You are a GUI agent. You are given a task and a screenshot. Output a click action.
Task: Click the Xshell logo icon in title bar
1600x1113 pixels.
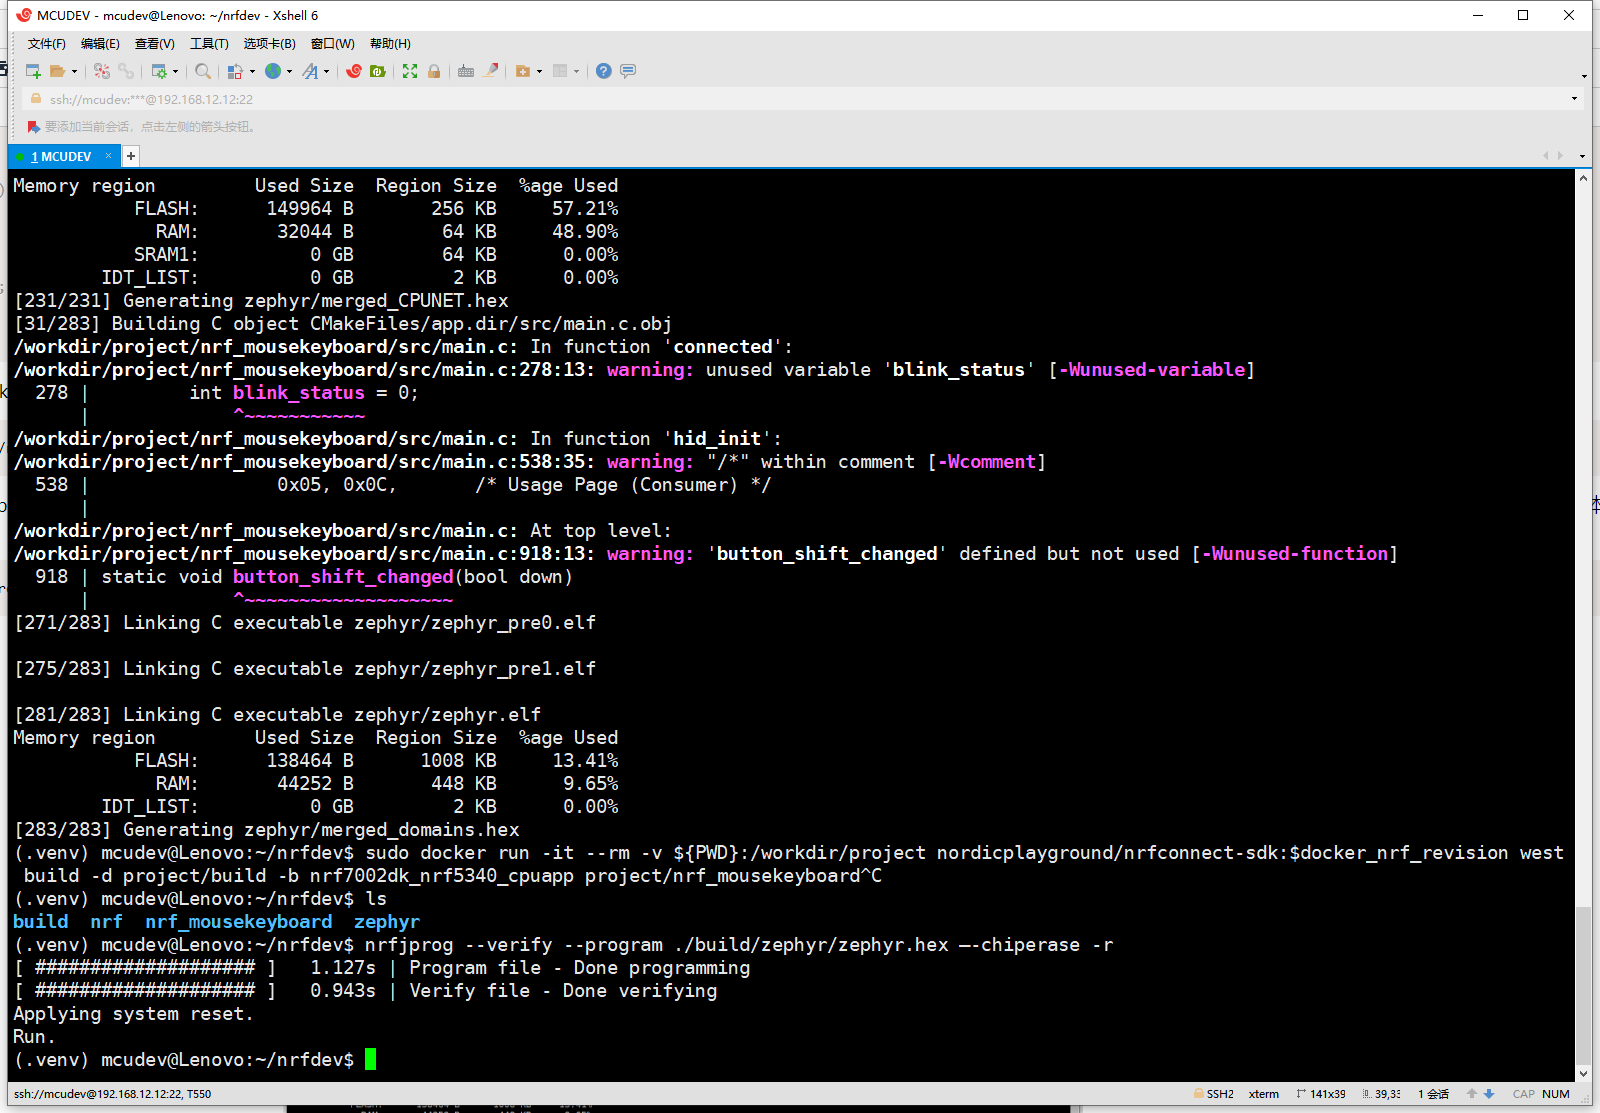24,15
